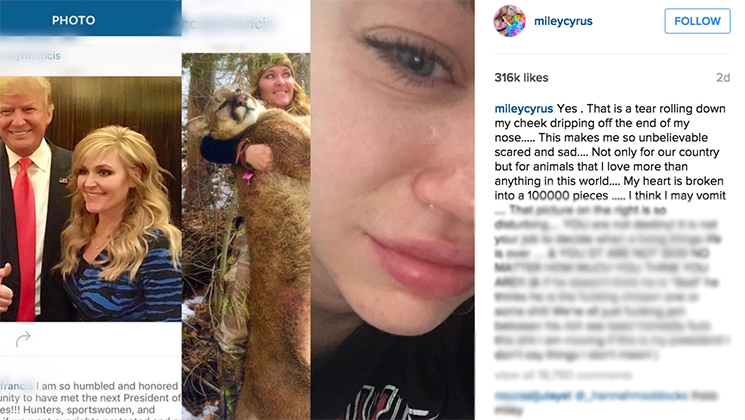Click the blurred portion of Miley's caption
Image resolution: width=745 pixels, height=420 pixels.
click(612, 283)
